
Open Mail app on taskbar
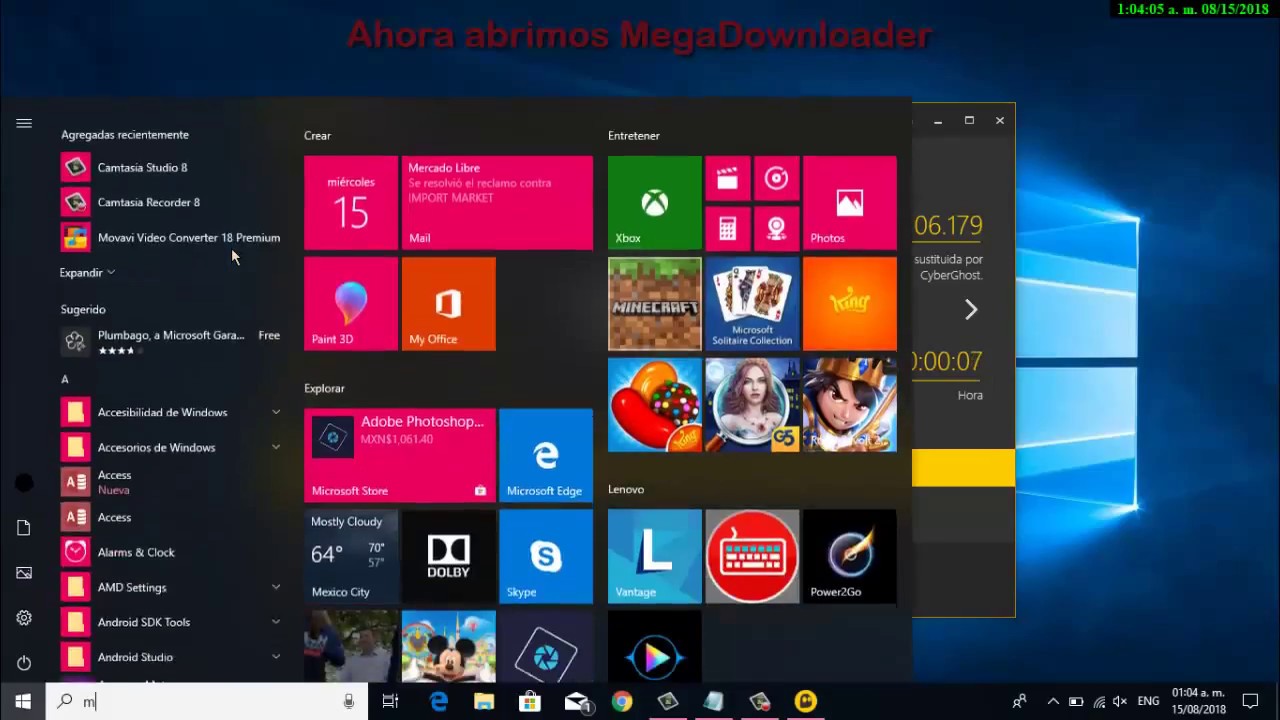click(576, 702)
